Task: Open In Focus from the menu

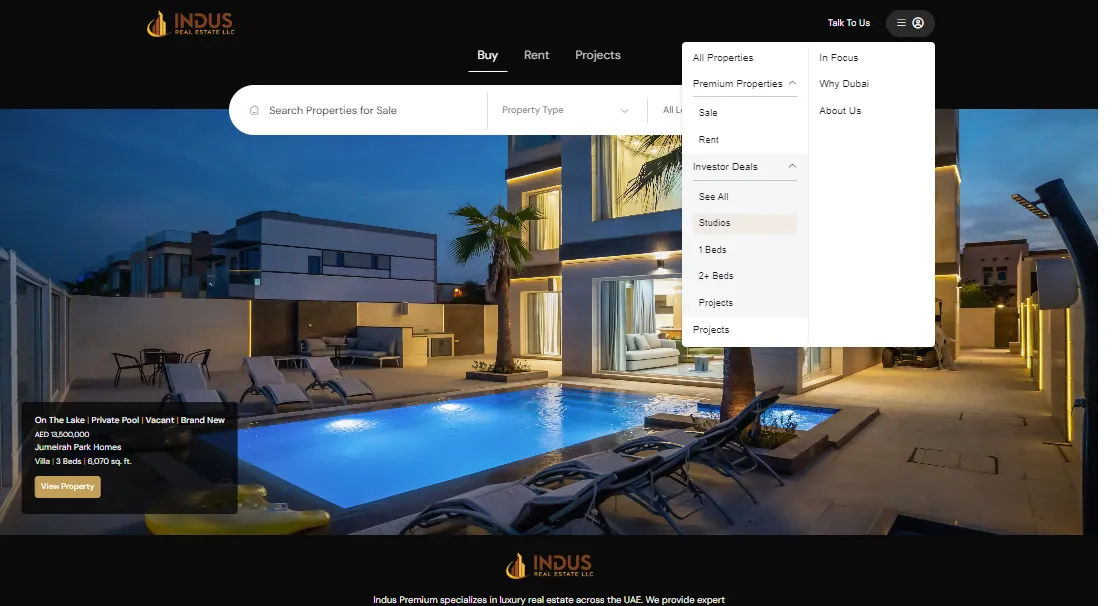Action: point(838,58)
